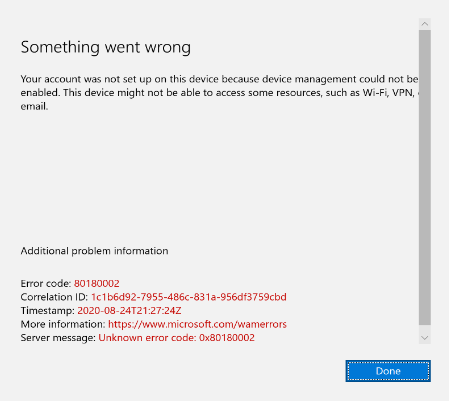Click the empty area above Additional problem information
Image resolution: width=449 pixels, height=401 pixels.
pyautogui.click(x=217, y=178)
